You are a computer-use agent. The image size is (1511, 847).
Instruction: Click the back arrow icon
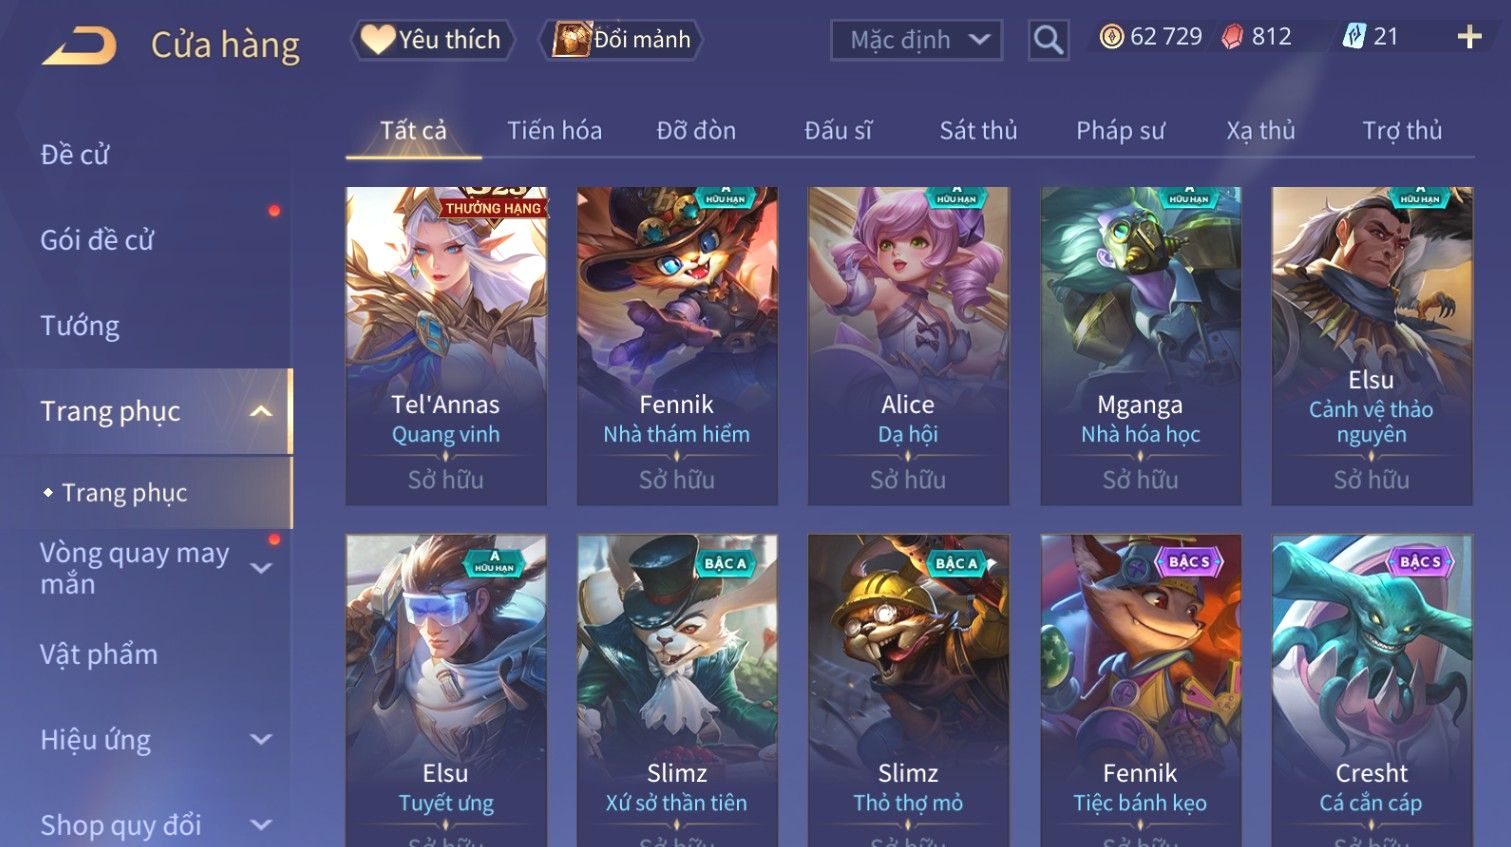79,46
